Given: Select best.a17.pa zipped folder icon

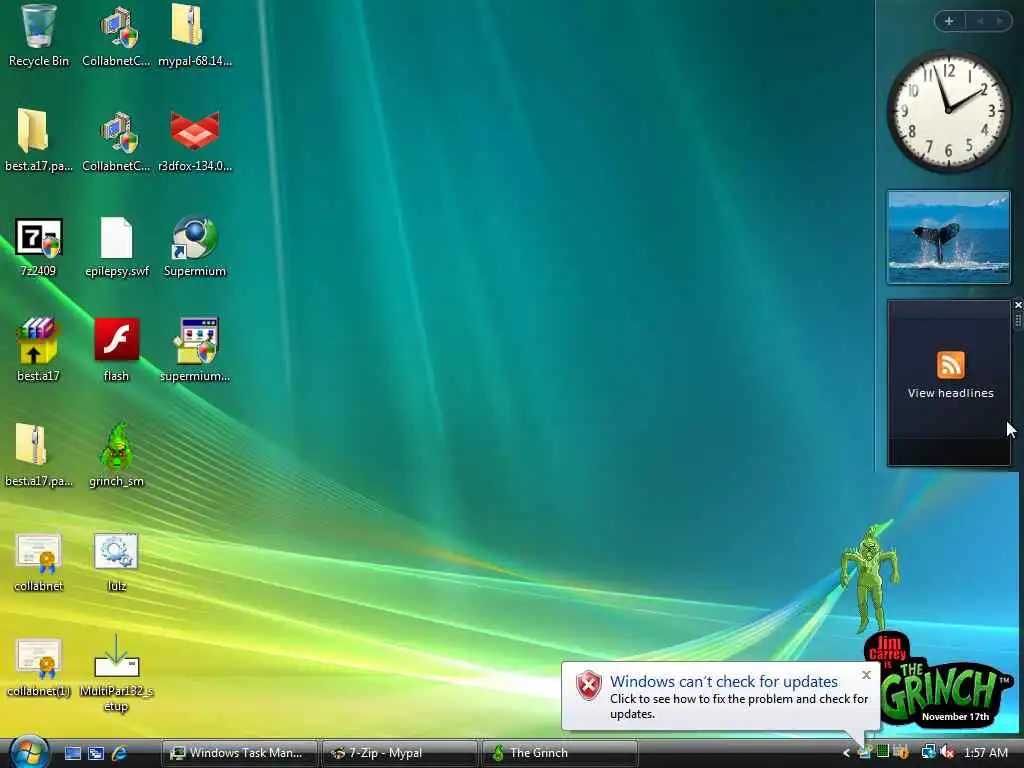Looking at the screenshot, I should 38,455.
